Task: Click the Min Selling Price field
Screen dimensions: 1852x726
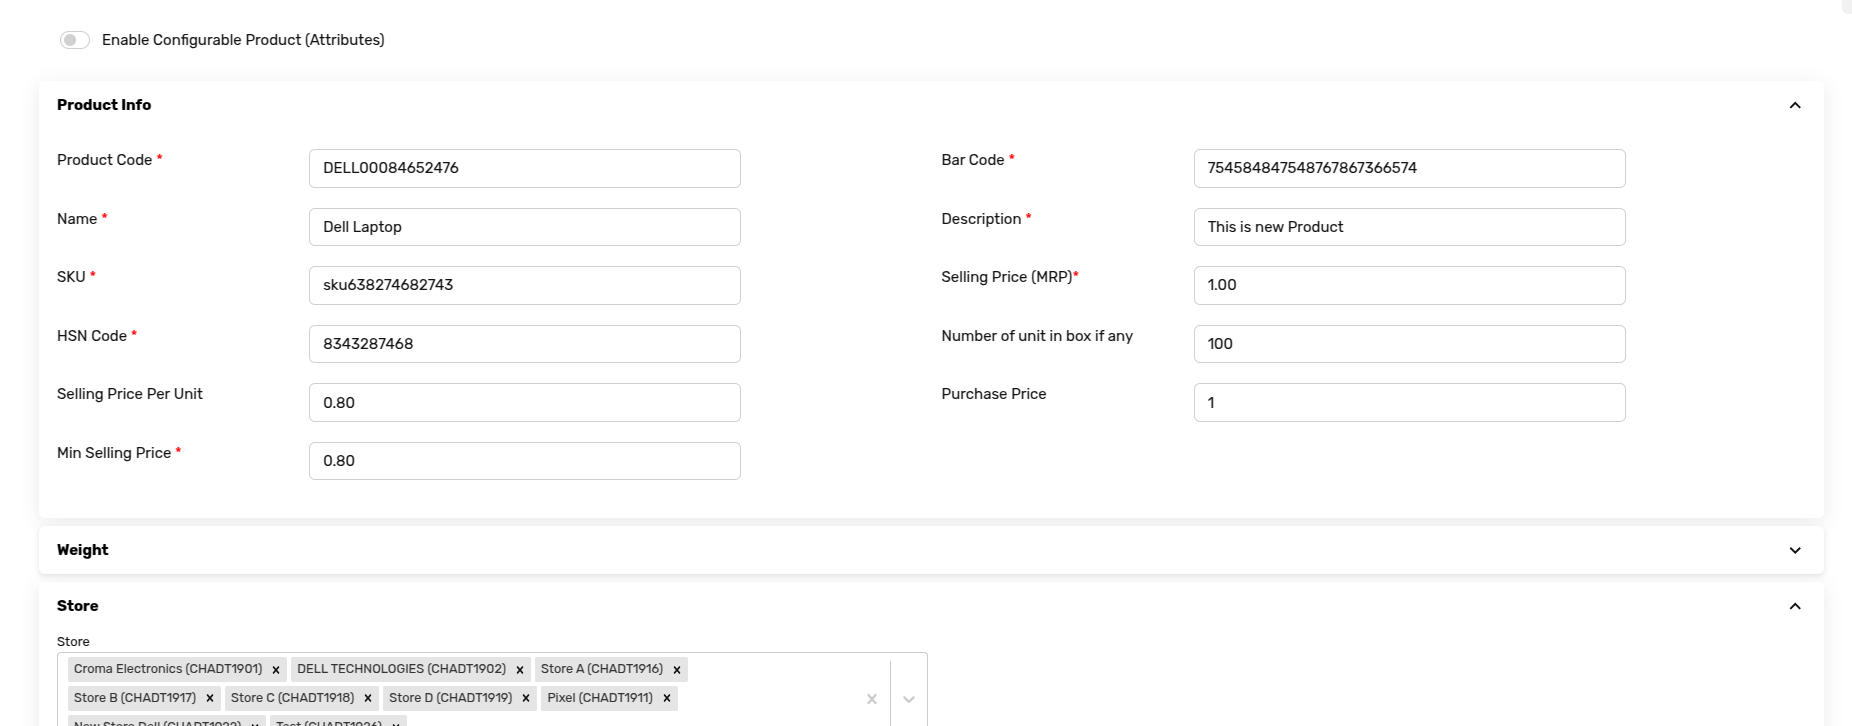Action: 525,461
